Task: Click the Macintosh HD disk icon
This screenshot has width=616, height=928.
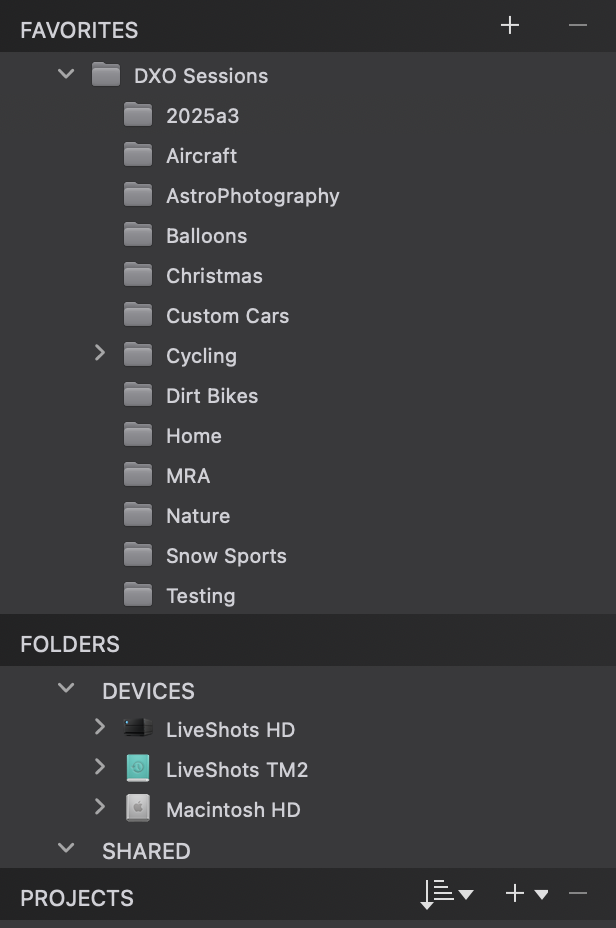Action: (x=138, y=809)
